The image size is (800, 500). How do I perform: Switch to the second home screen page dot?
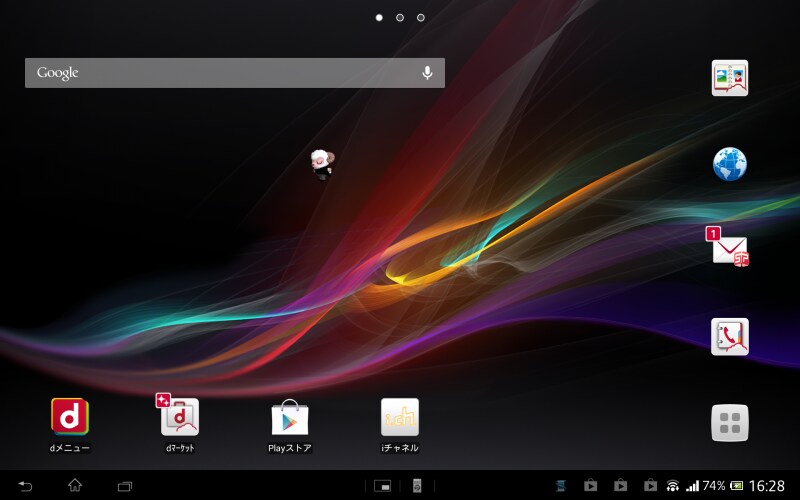pos(400,18)
